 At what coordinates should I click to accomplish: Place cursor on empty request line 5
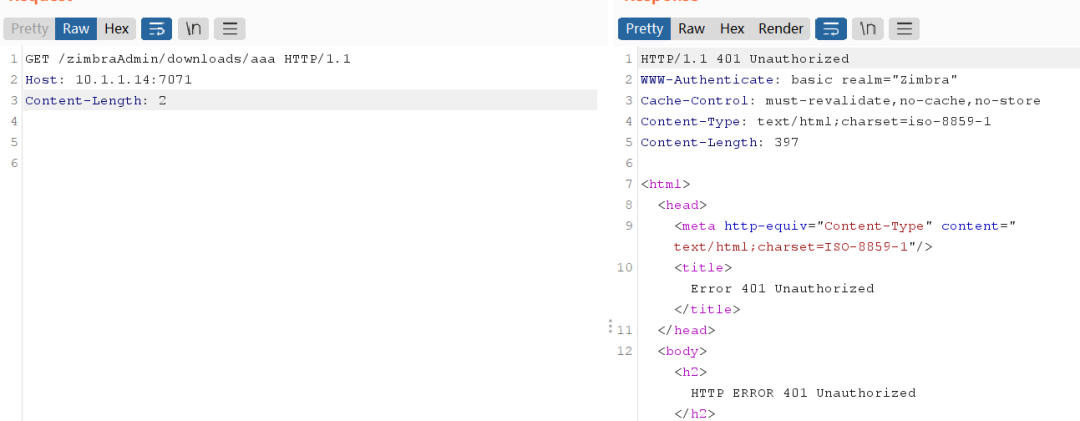tap(310, 143)
